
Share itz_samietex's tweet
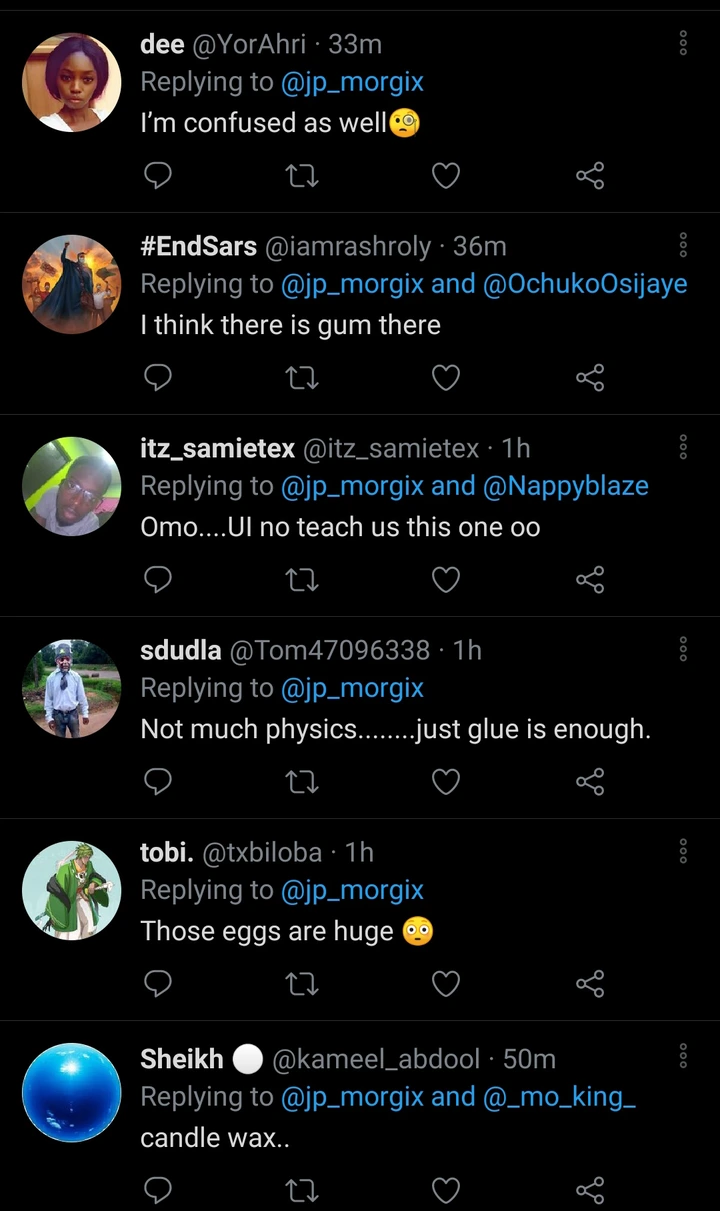point(590,580)
